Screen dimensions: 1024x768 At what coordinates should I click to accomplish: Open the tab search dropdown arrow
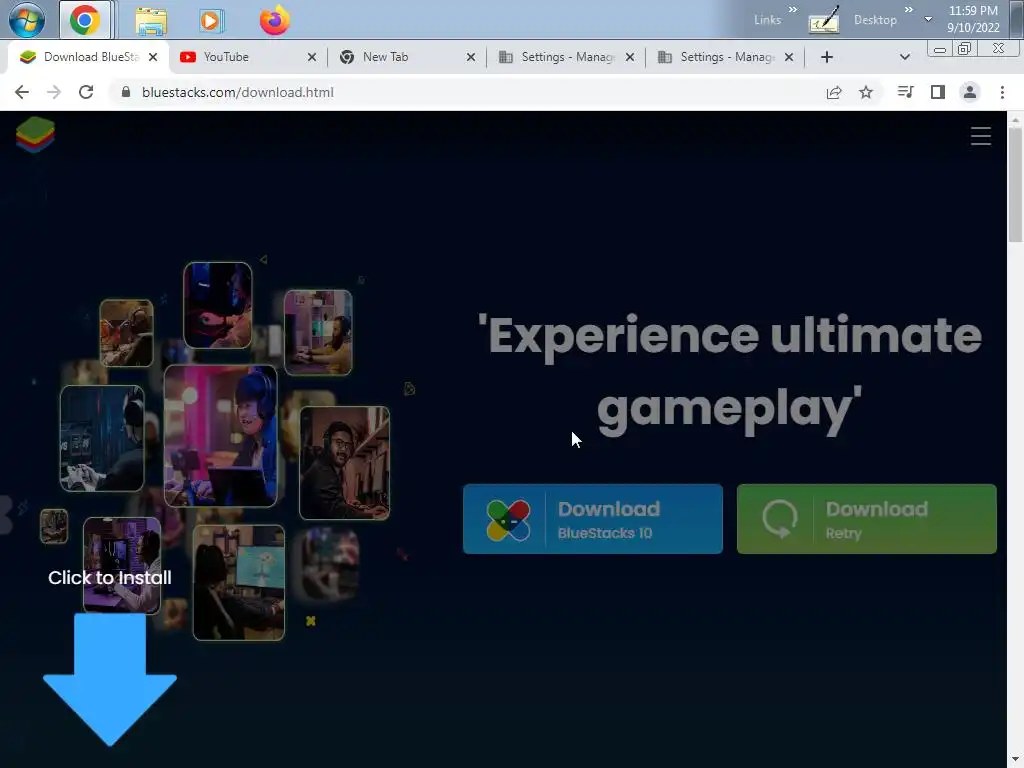[904, 57]
